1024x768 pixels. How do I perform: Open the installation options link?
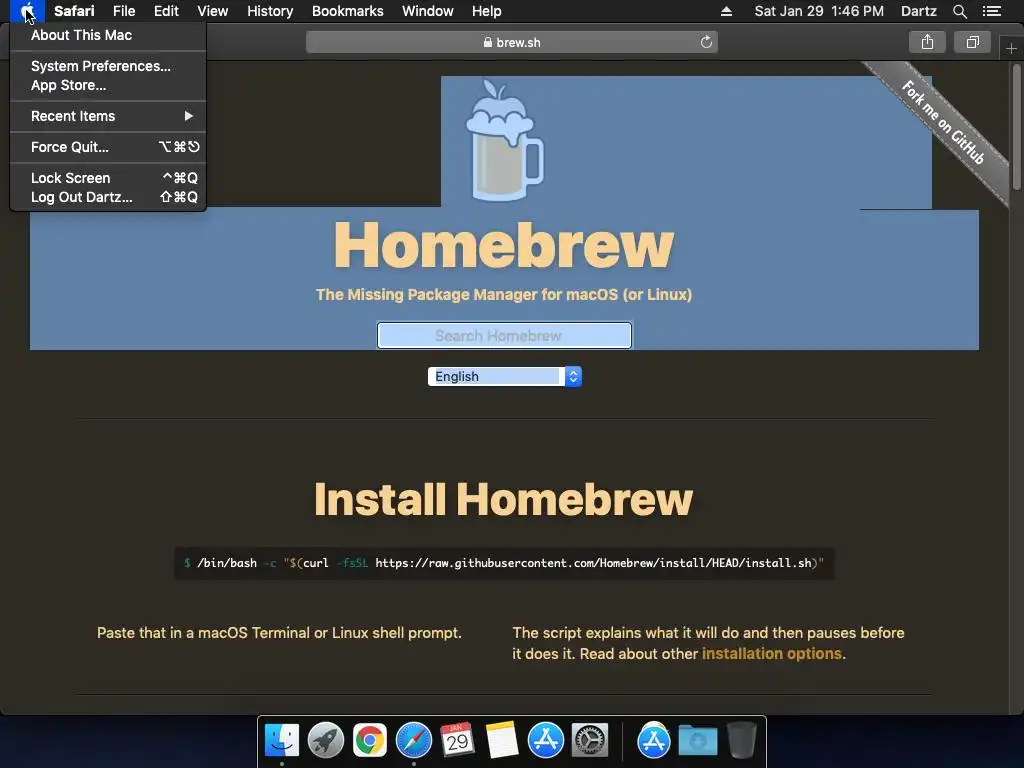click(771, 654)
